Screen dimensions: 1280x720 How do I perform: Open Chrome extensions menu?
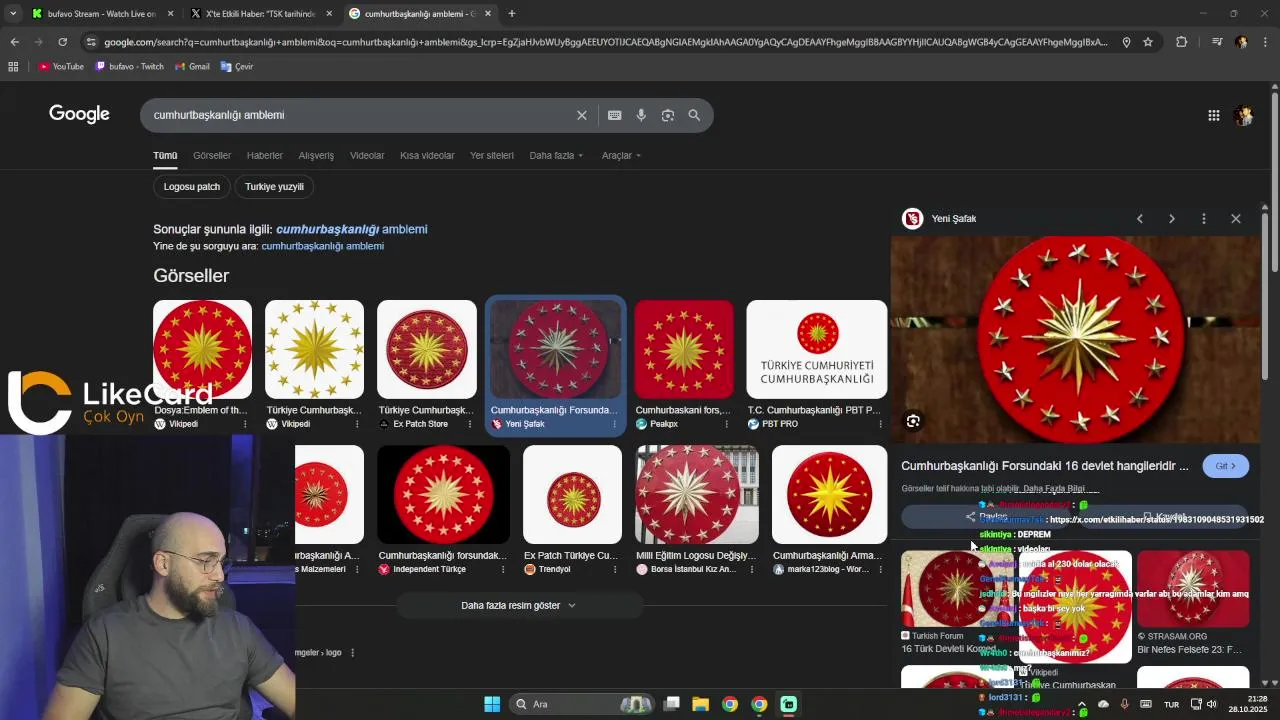click(1181, 42)
